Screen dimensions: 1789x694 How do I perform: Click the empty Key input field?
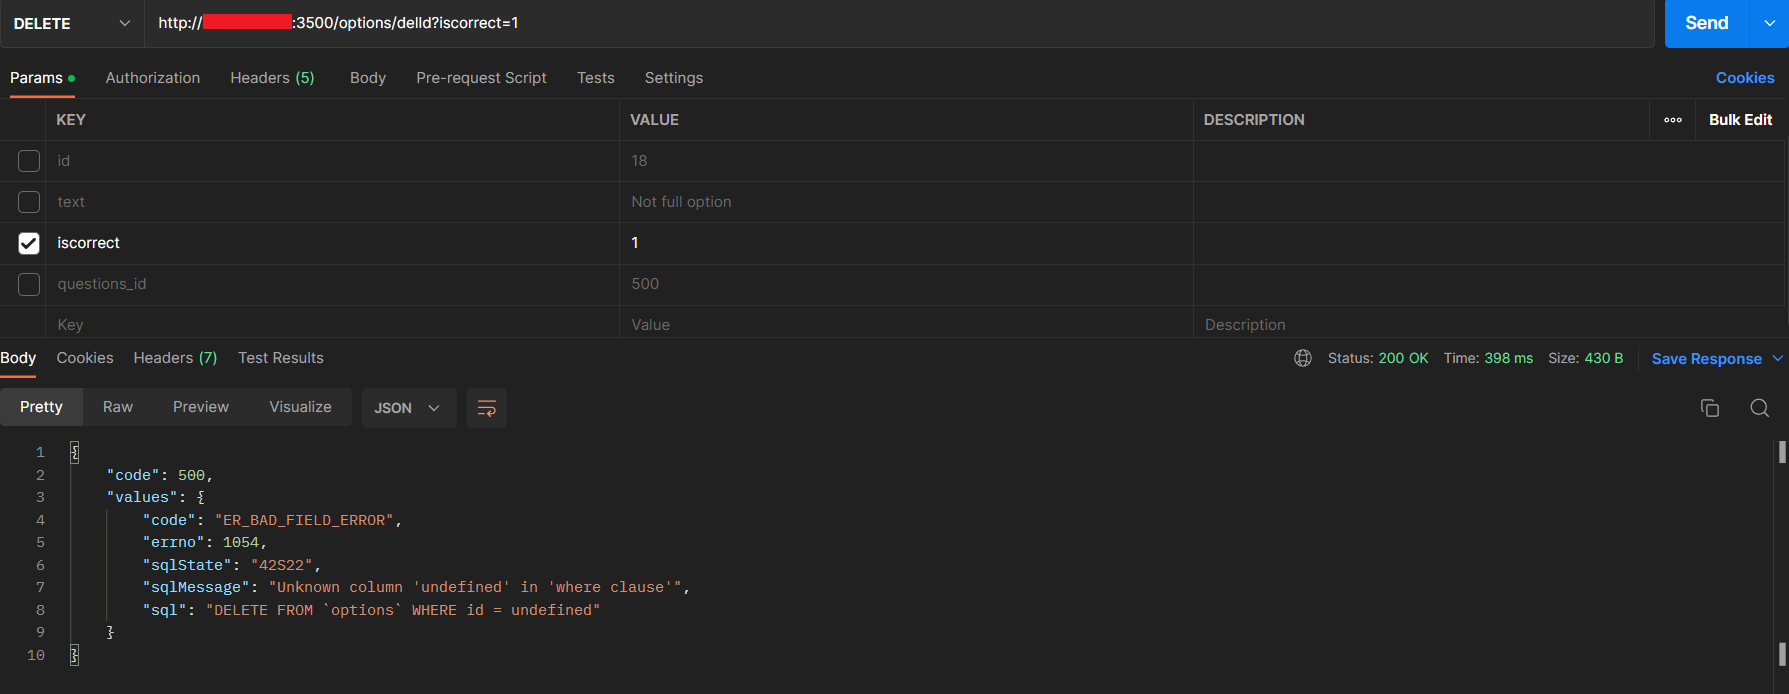point(332,325)
